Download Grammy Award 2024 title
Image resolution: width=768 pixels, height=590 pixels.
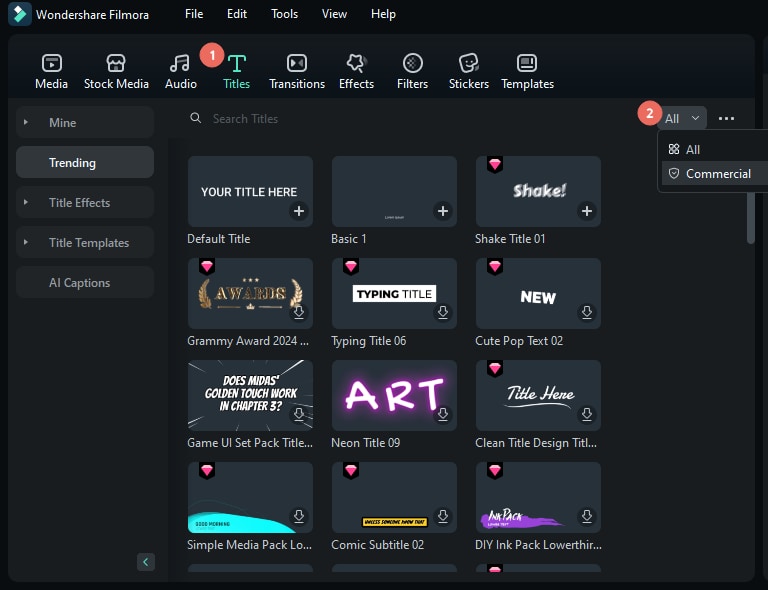click(x=299, y=312)
